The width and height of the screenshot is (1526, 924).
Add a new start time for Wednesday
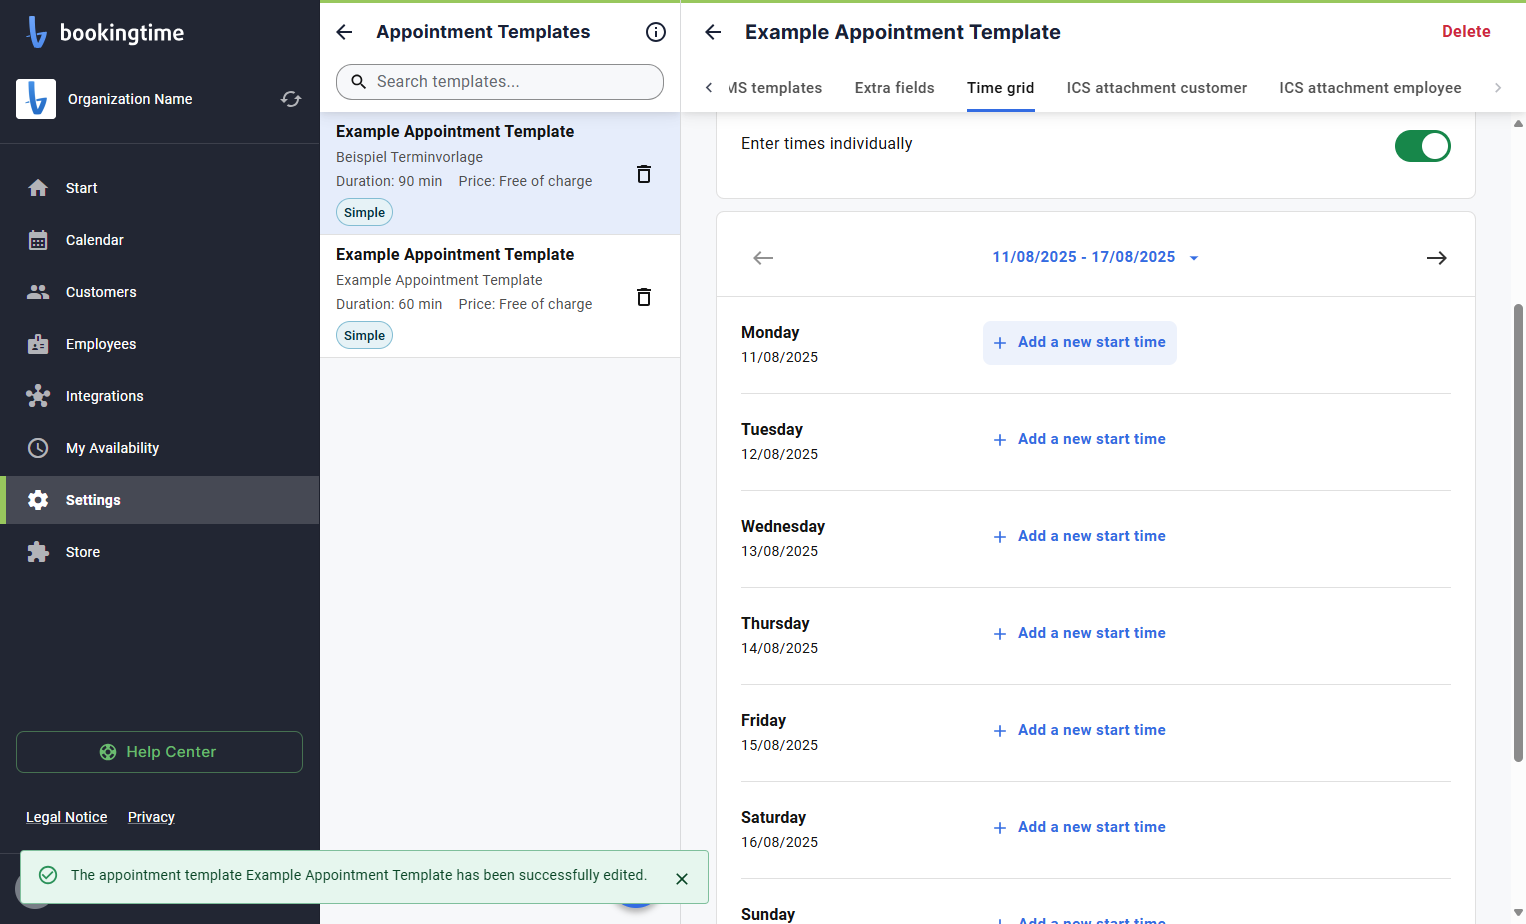coord(1080,537)
